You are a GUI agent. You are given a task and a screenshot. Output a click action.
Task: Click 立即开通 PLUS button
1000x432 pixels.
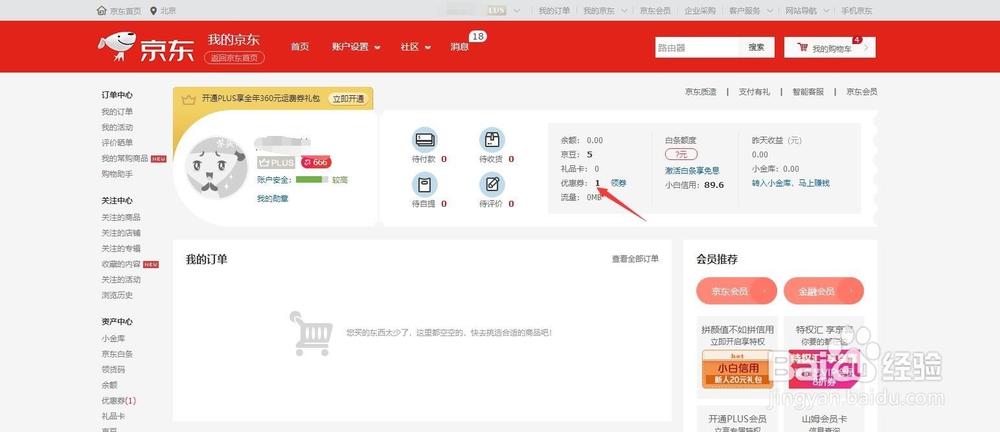[348, 99]
